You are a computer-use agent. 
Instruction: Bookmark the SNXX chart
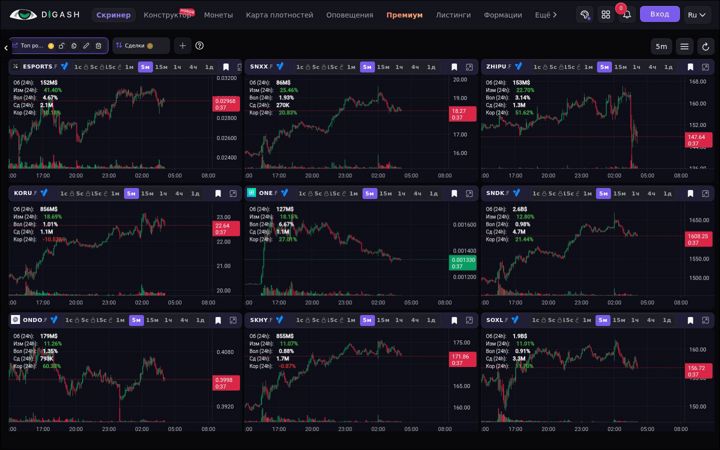pyautogui.click(x=454, y=67)
